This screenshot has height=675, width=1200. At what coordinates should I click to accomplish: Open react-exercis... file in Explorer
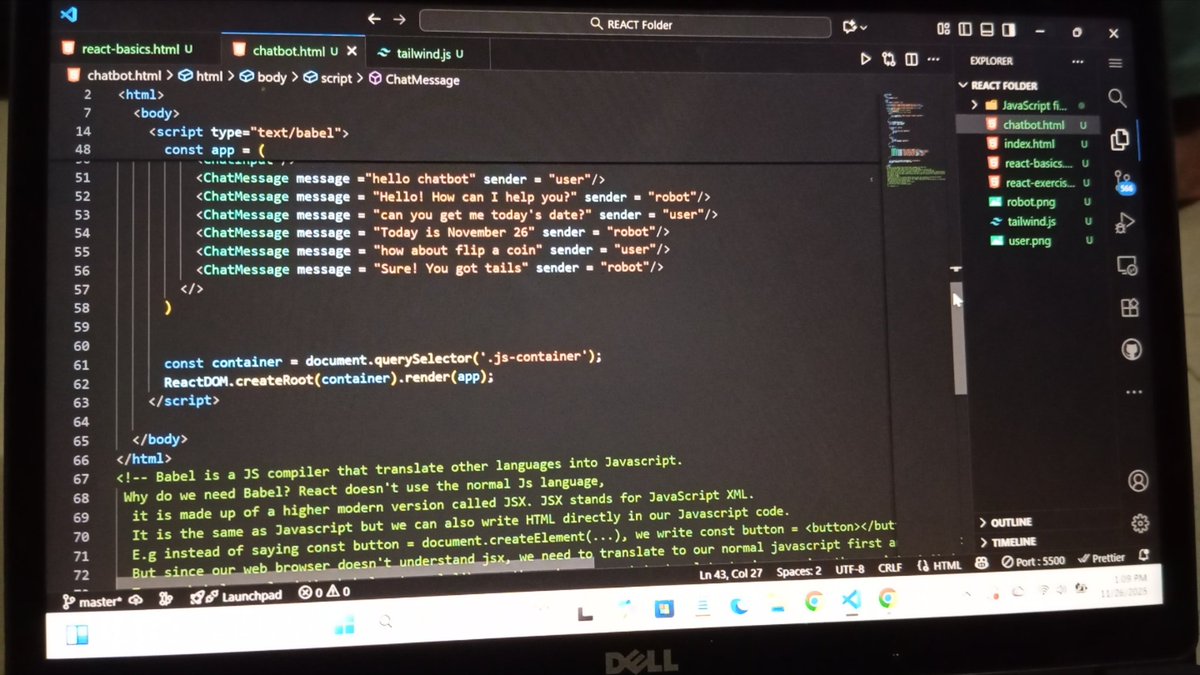(1040, 183)
